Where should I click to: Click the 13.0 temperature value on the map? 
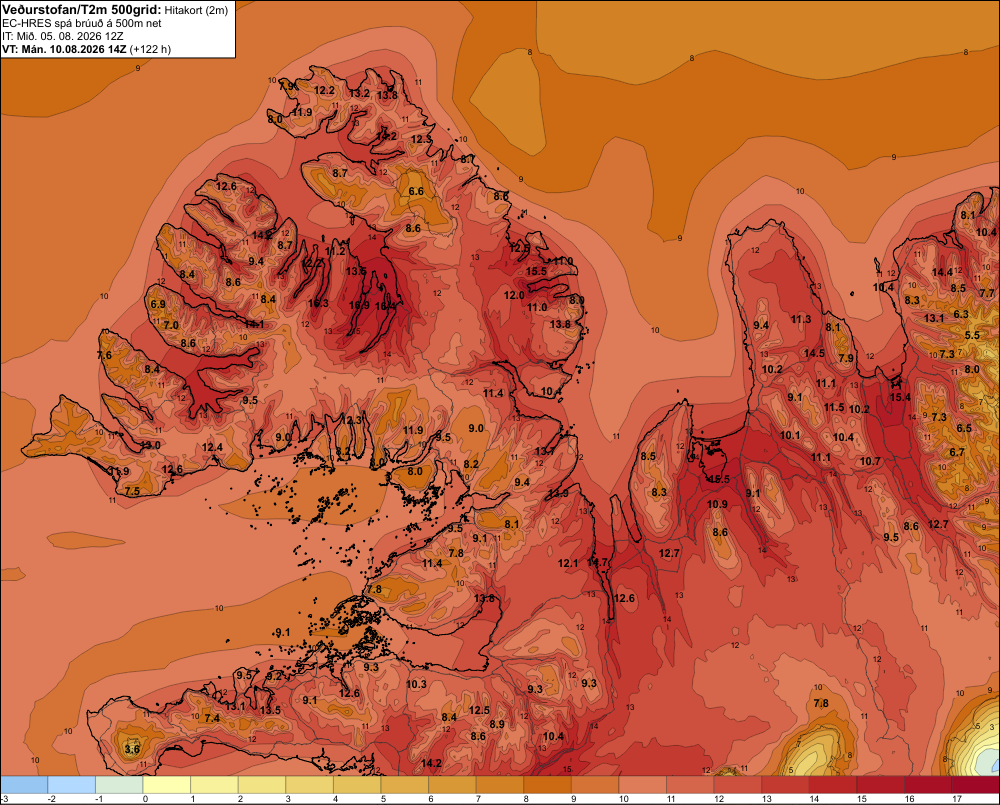point(151,445)
